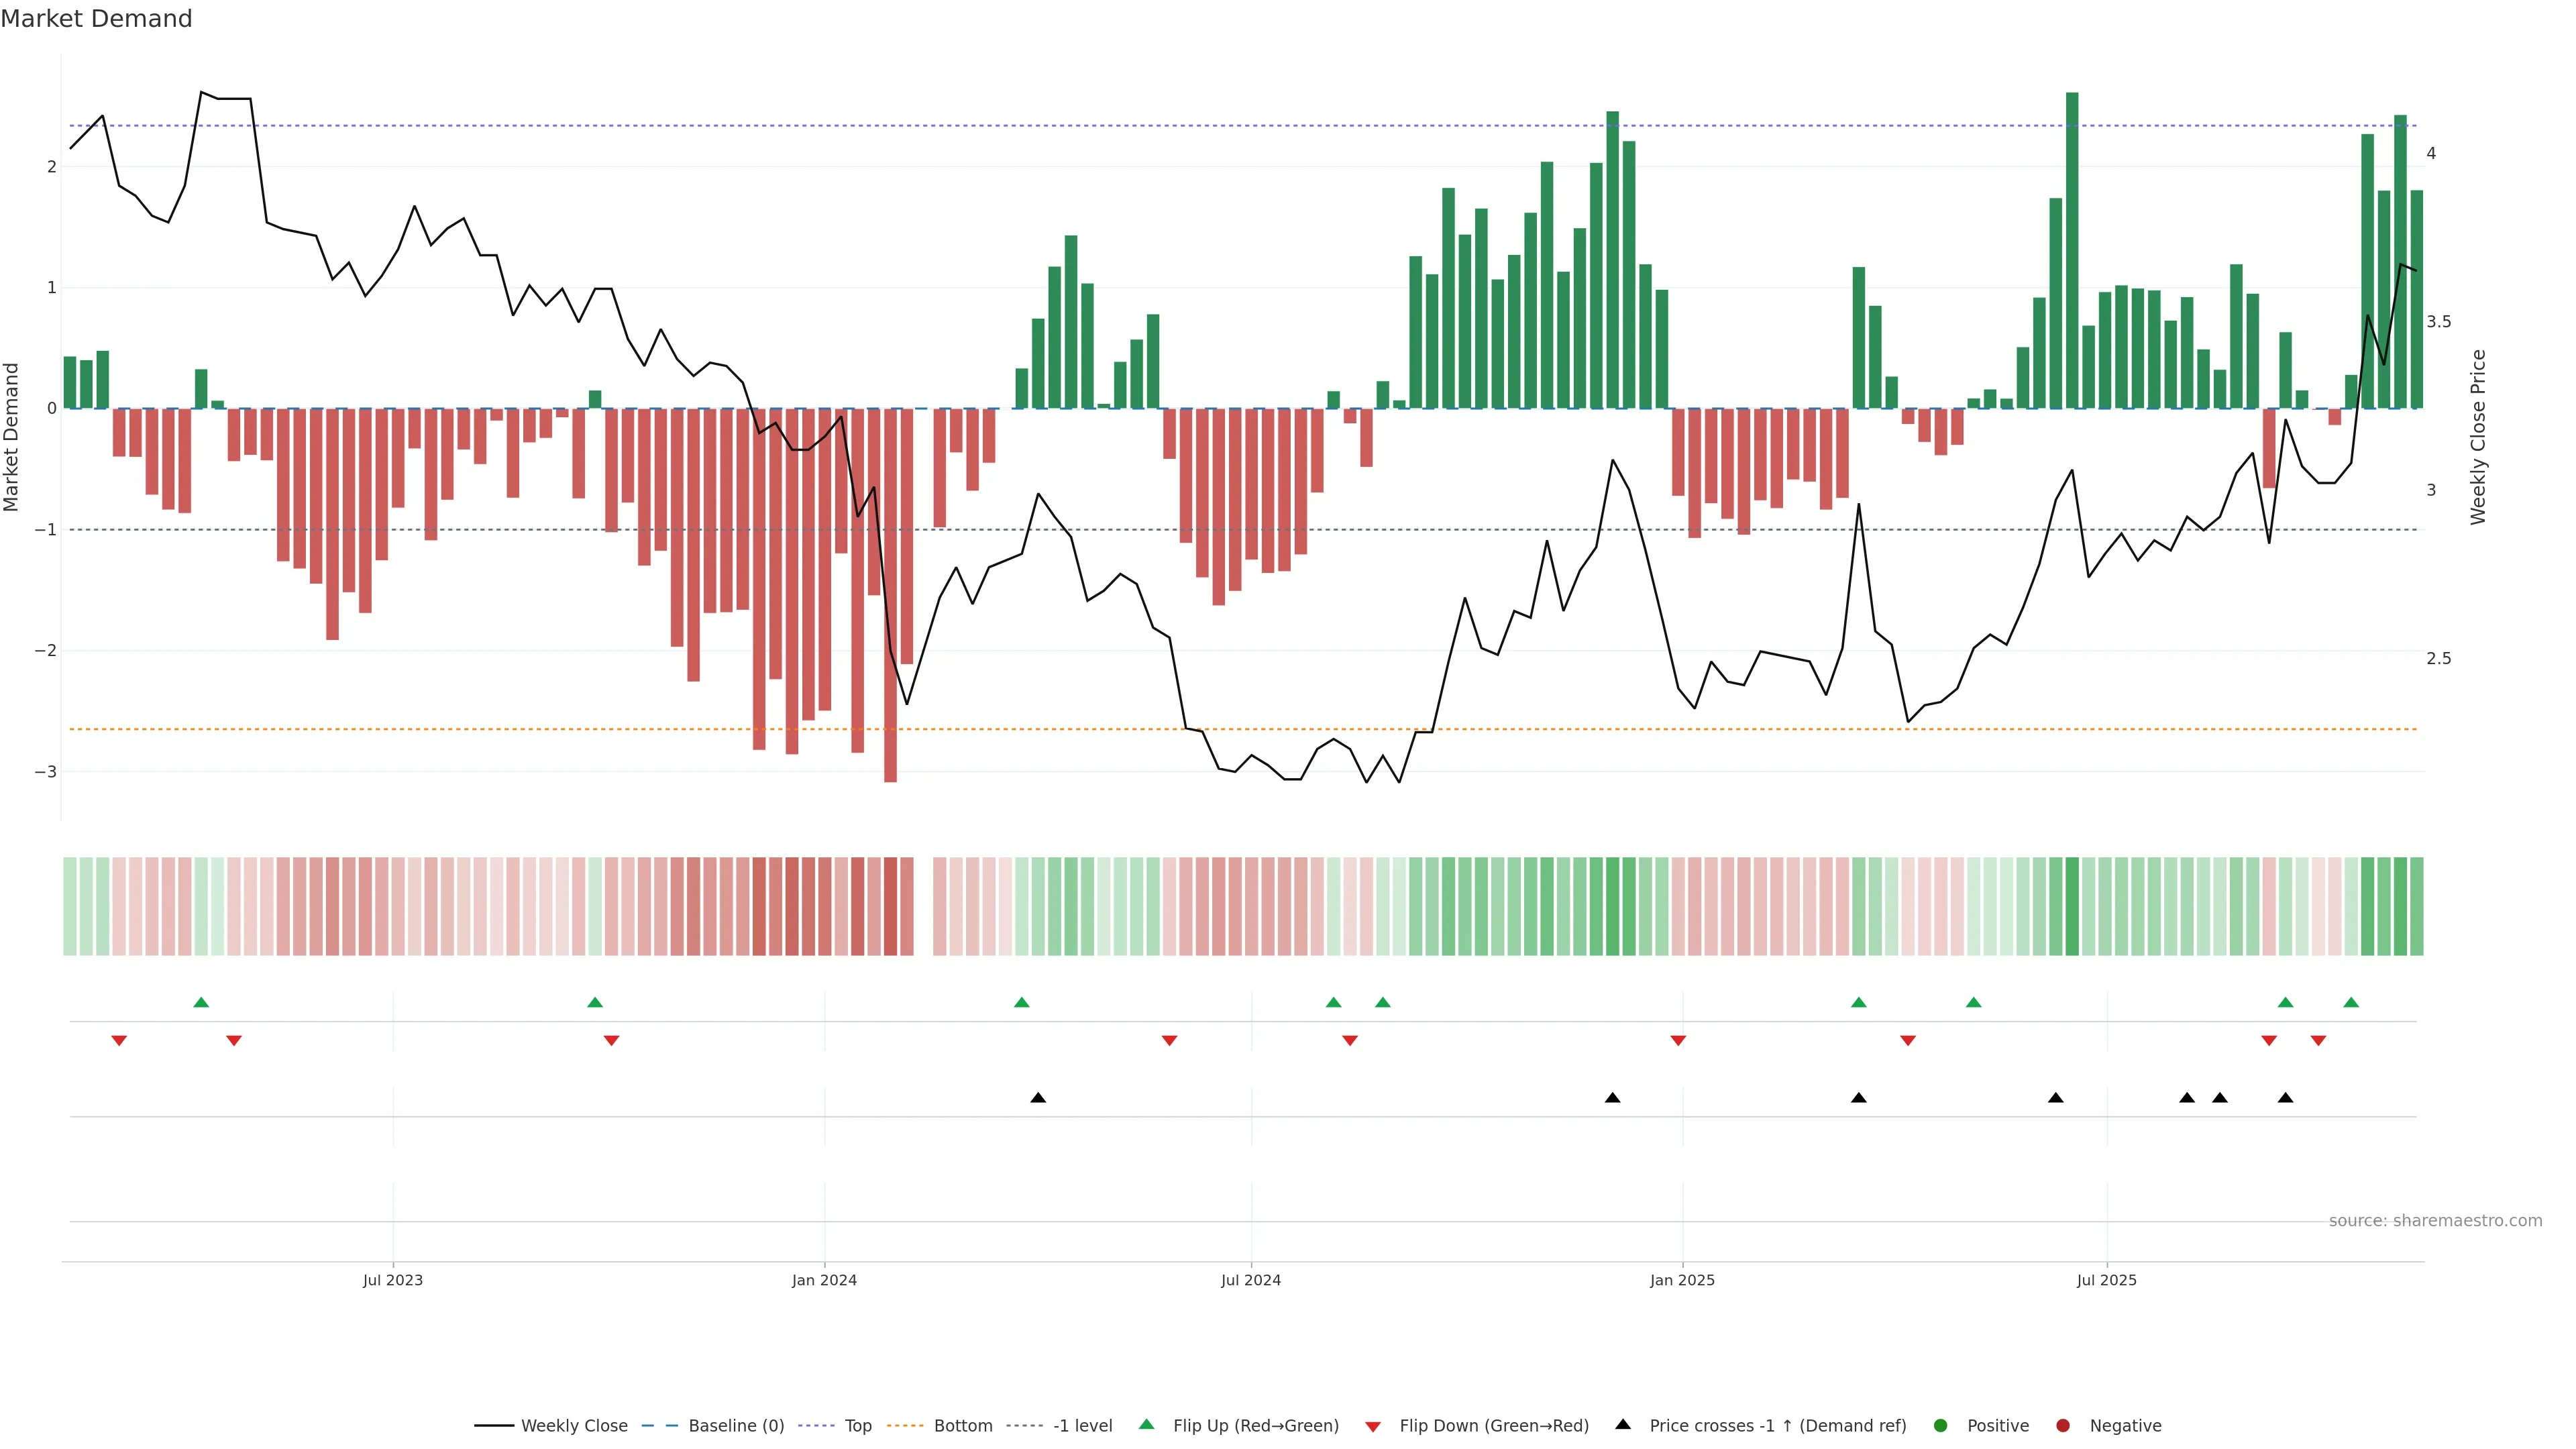Click the Weekly Close Price axis title
2576x1449 pixels.
pyautogui.click(x=2477, y=437)
